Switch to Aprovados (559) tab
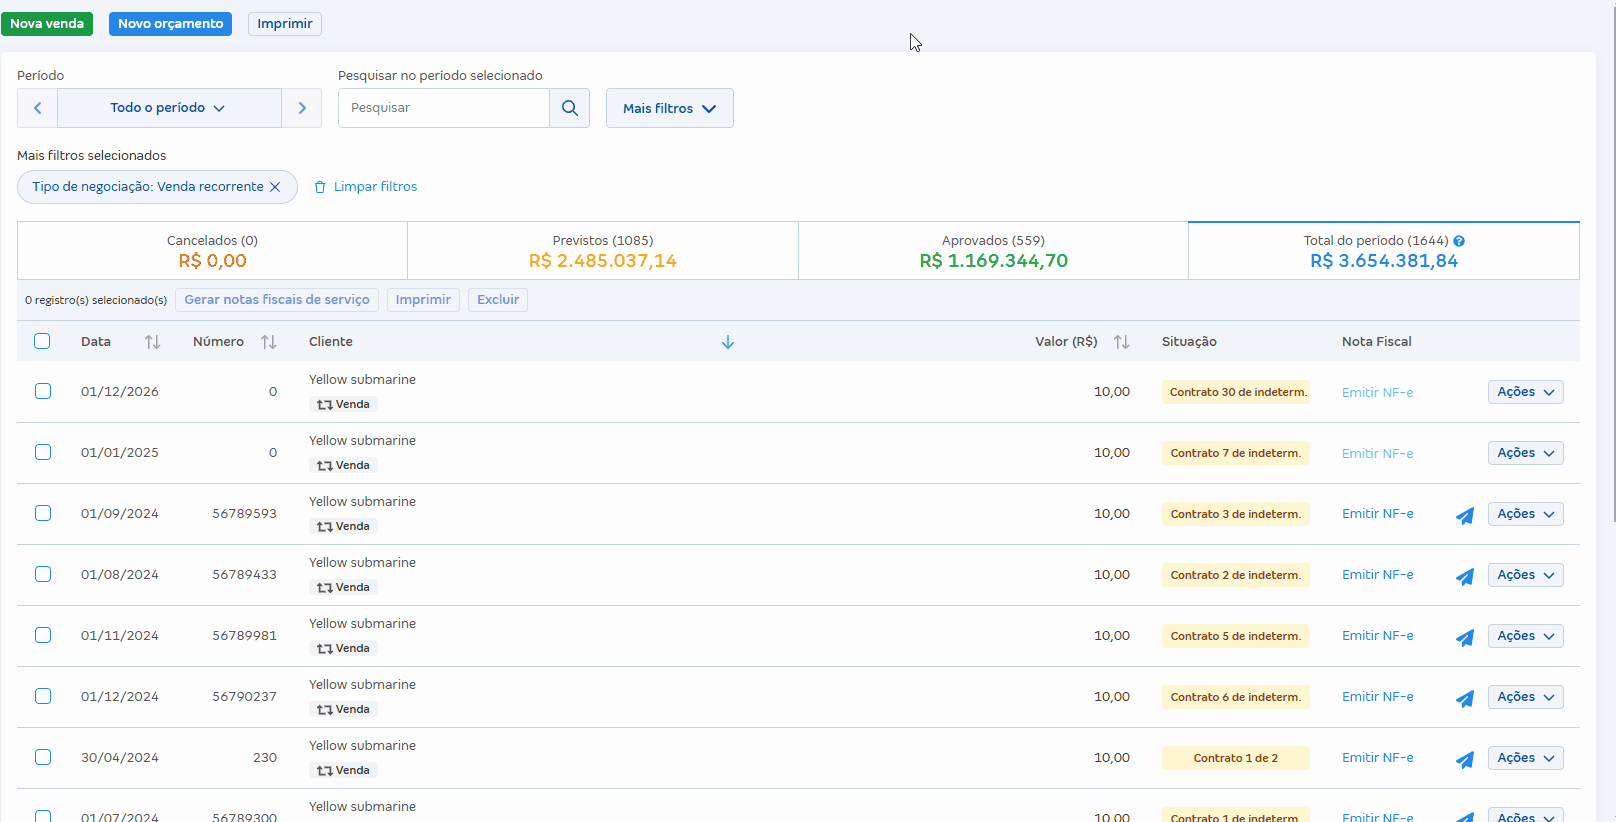The height and width of the screenshot is (822, 1616). [x=993, y=251]
